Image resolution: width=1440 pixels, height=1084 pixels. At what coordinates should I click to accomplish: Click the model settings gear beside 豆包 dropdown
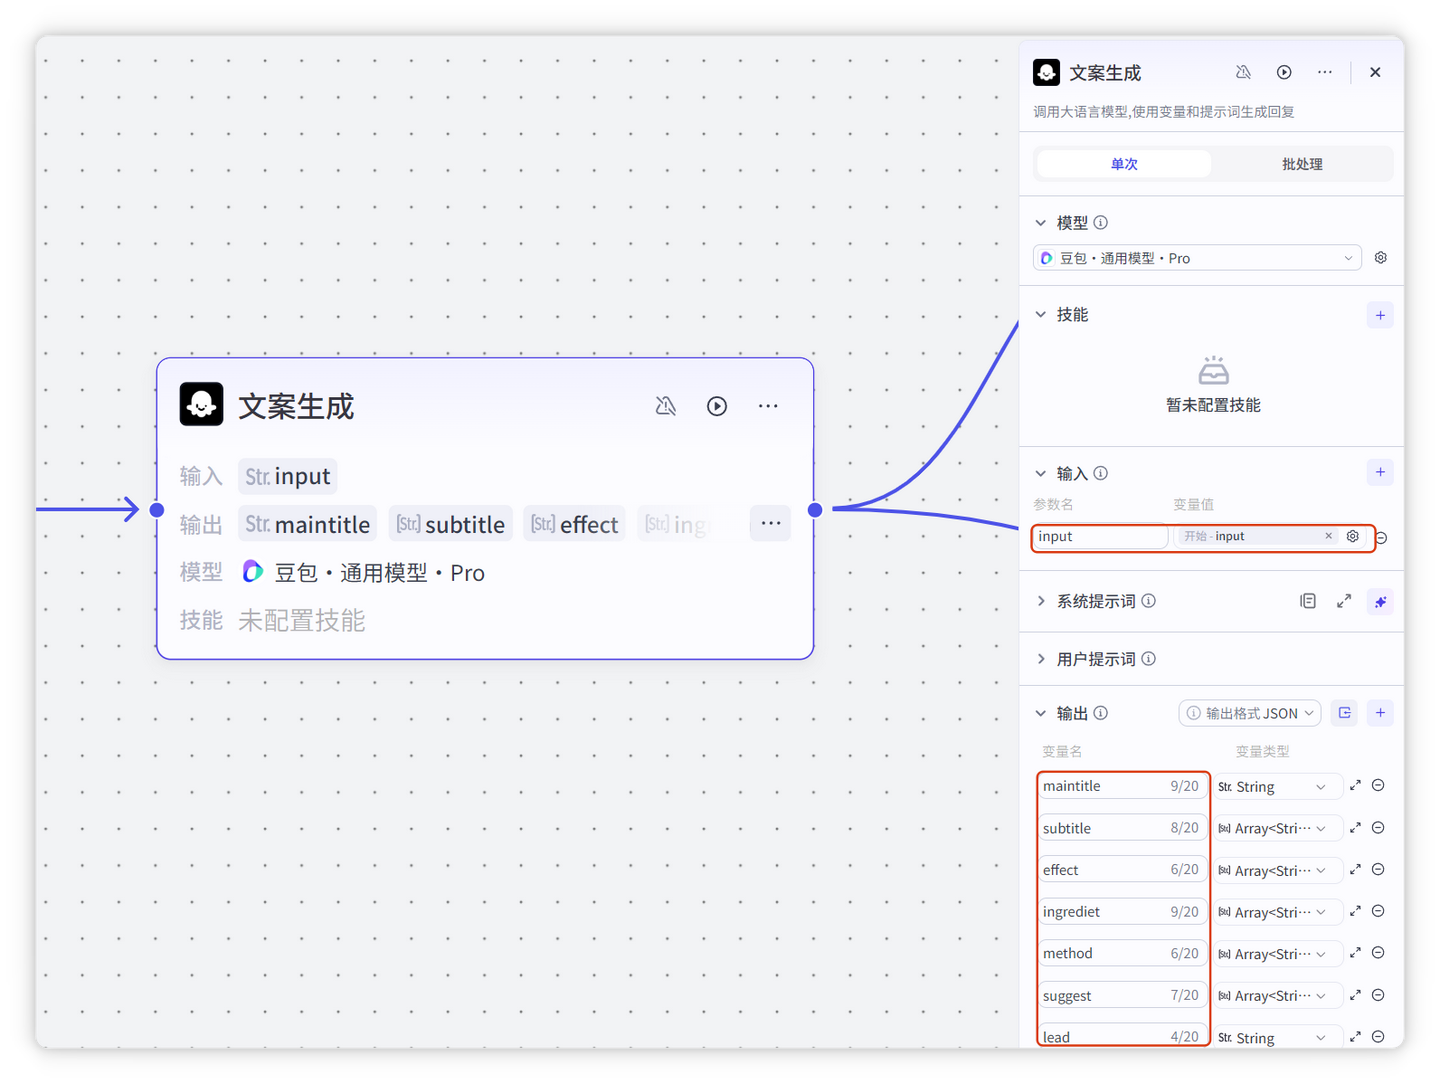click(1381, 258)
